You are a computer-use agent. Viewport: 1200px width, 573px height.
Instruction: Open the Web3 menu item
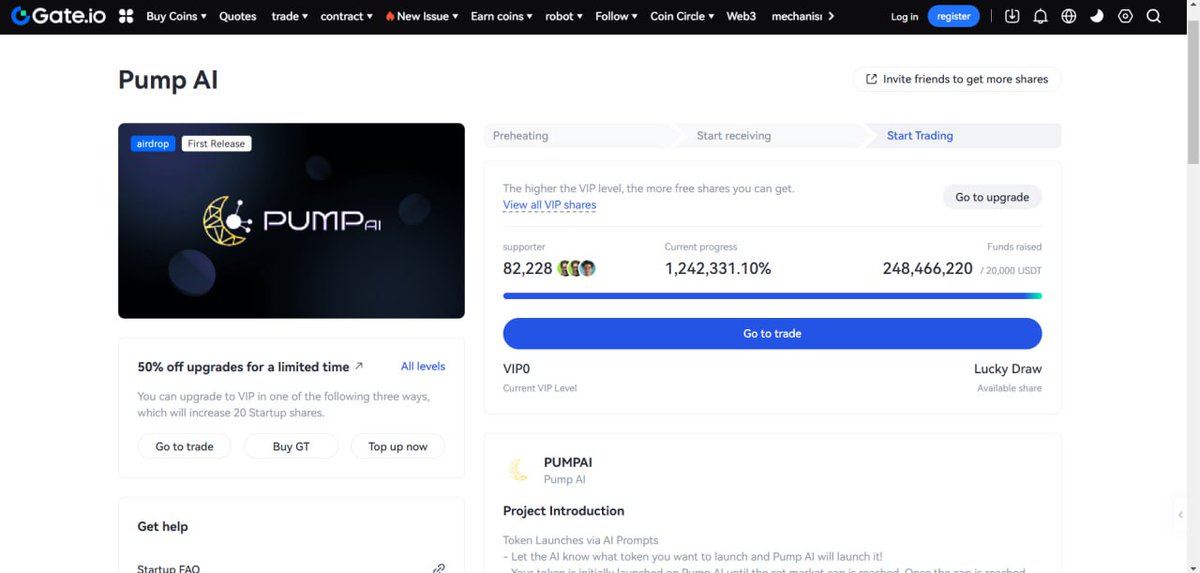(741, 16)
